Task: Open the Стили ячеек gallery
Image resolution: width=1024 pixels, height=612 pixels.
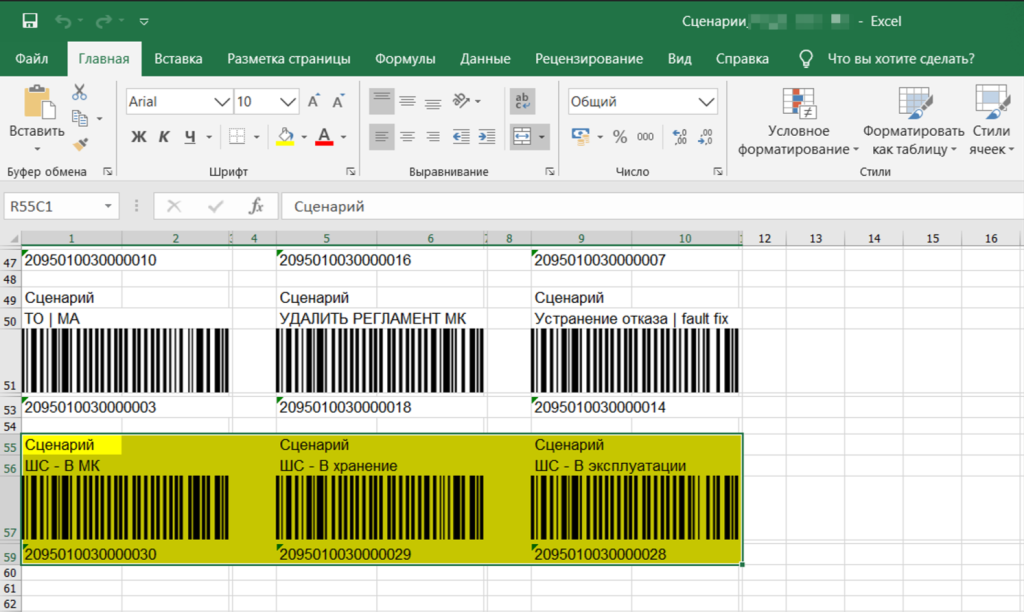Action: (991, 122)
